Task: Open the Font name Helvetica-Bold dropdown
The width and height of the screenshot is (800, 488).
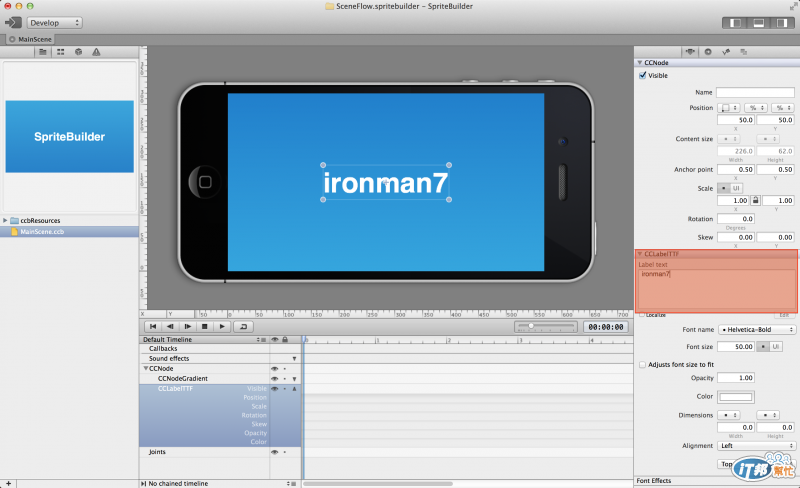Action: coord(757,330)
